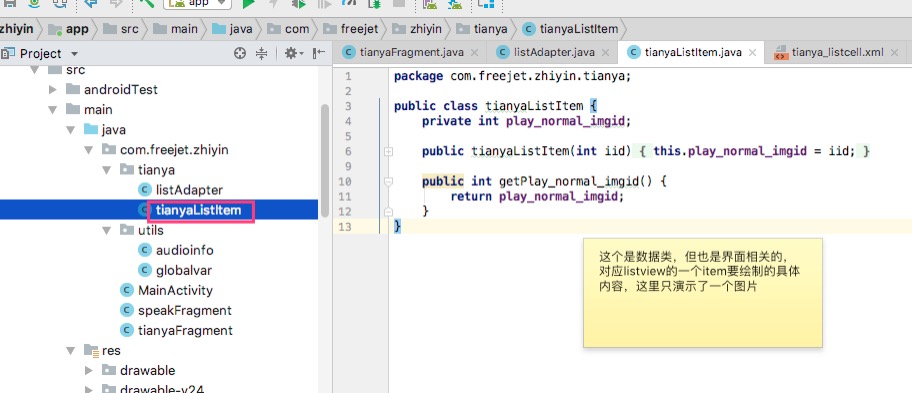This screenshot has height=393, width=912.
Task: Open Project panel gear settings
Action: pos(294,53)
